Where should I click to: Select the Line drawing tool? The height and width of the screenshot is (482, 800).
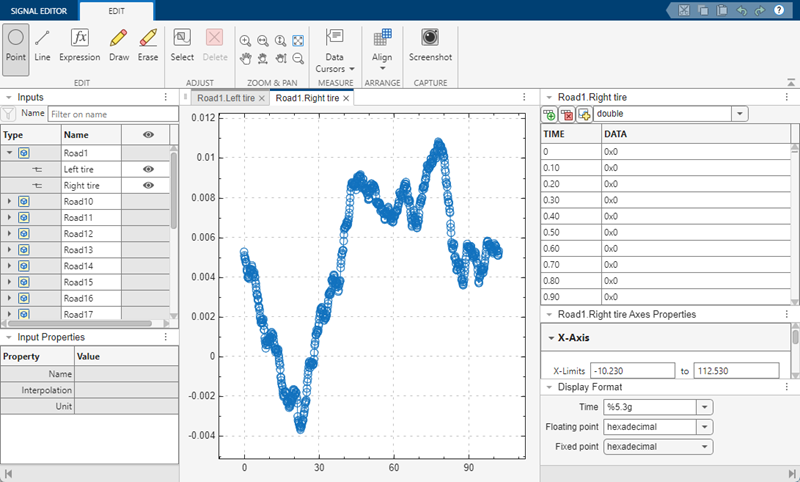[x=42, y=46]
